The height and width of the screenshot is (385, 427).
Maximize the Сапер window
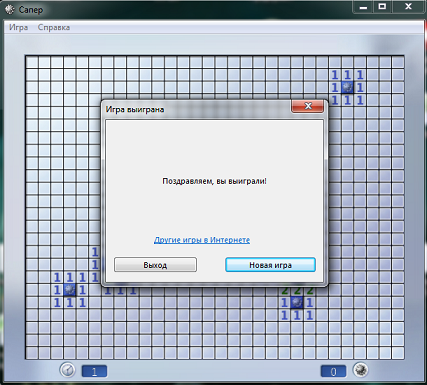pyautogui.click(x=382, y=7)
